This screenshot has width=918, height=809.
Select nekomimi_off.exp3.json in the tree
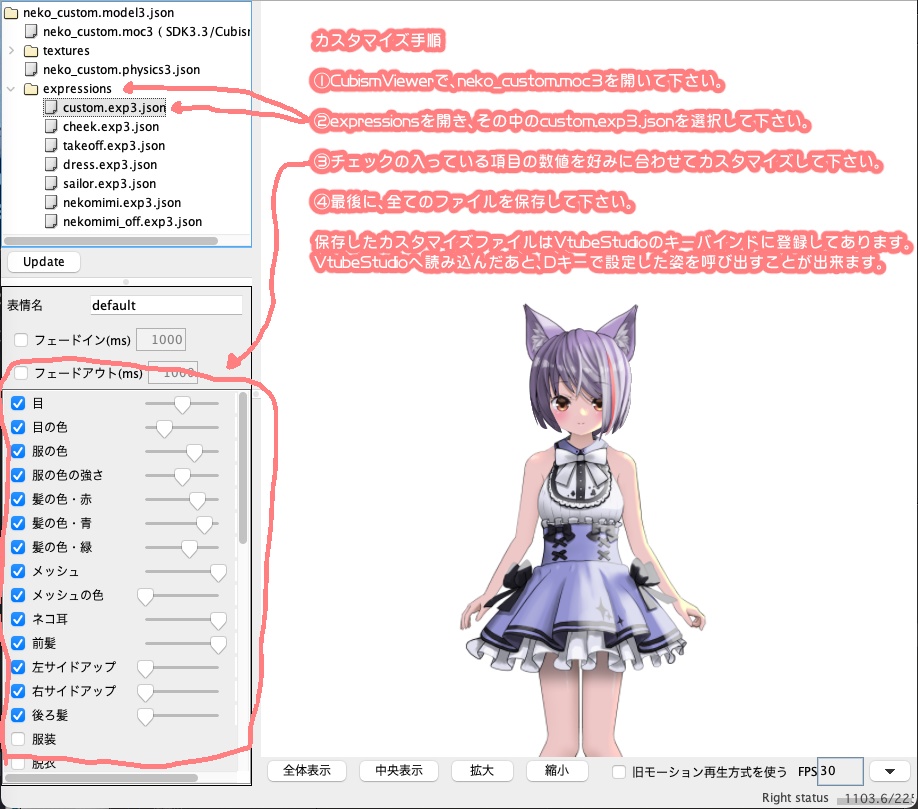[x=132, y=222]
